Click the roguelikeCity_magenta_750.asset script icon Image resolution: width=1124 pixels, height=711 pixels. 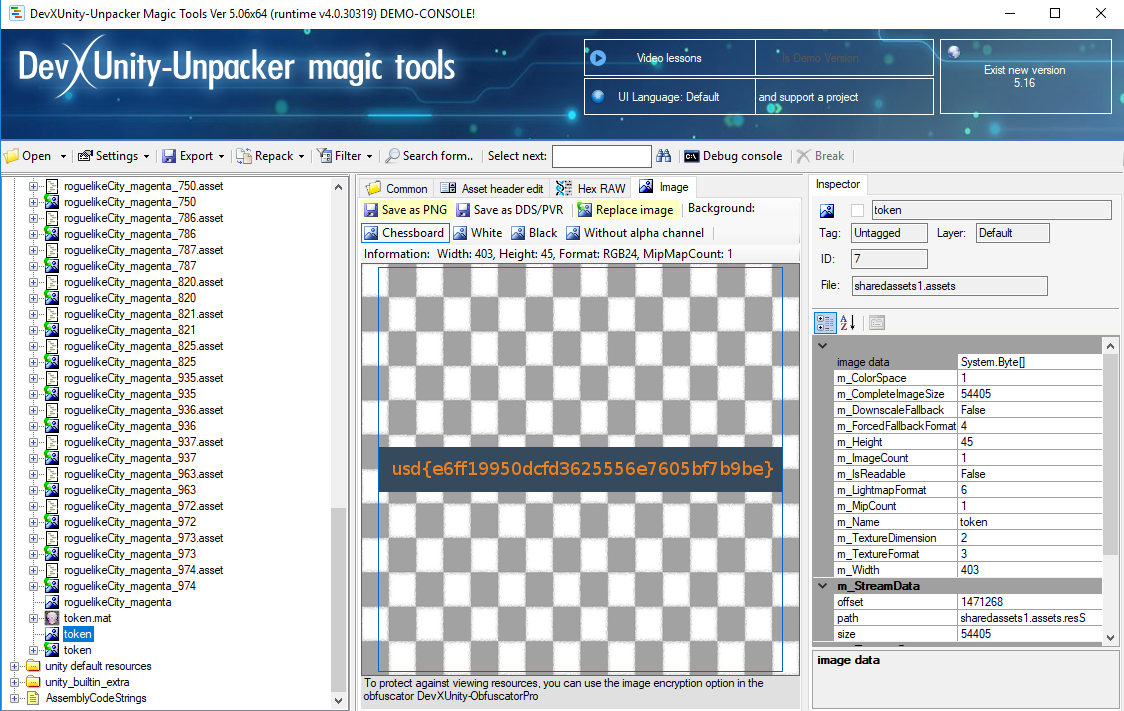52,186
